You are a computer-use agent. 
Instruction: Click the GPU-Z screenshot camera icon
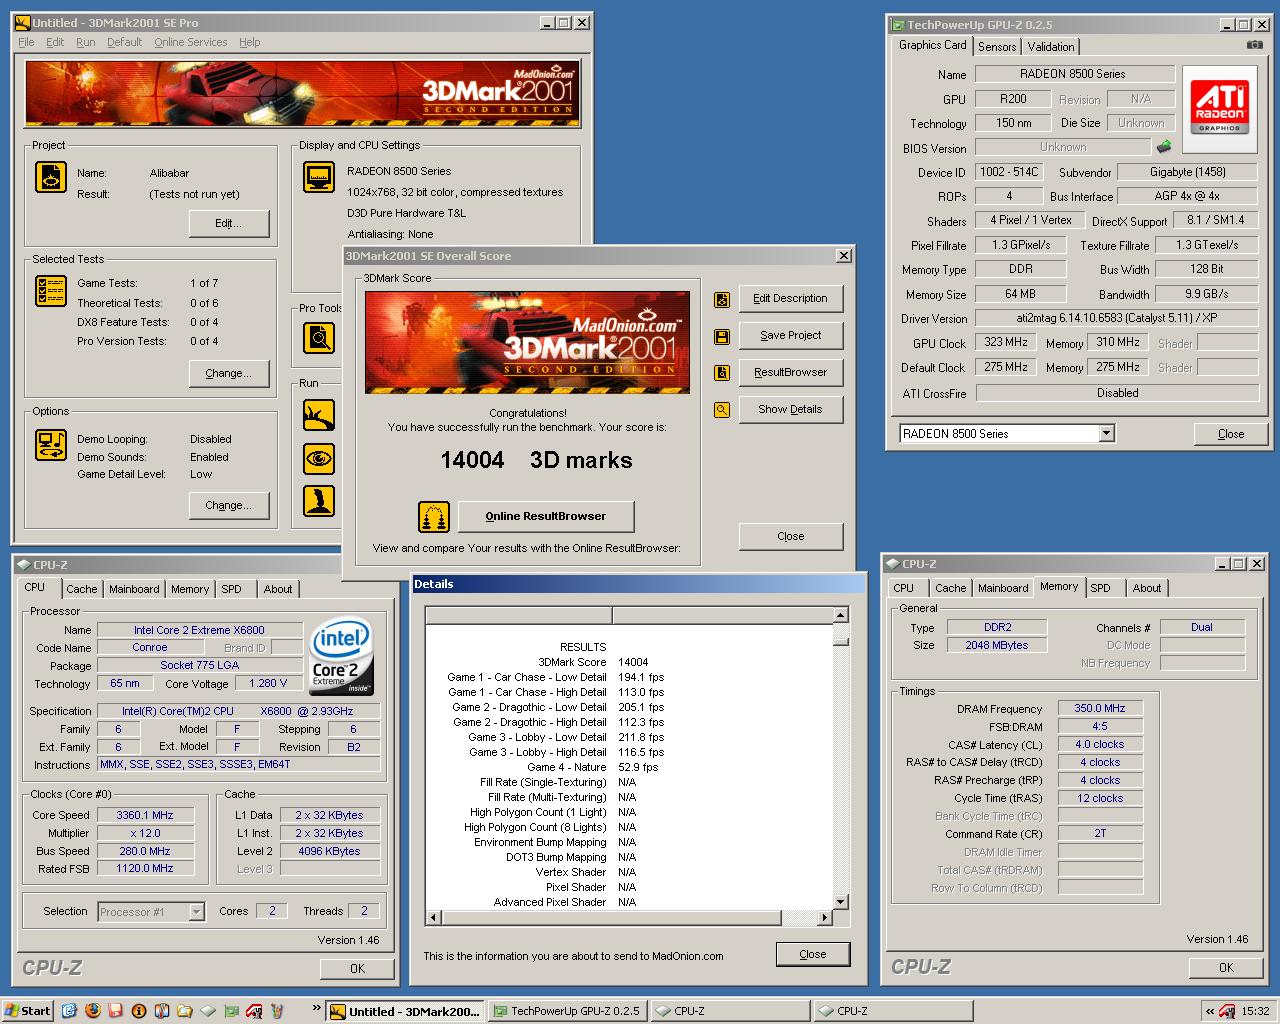[1254, 45]
